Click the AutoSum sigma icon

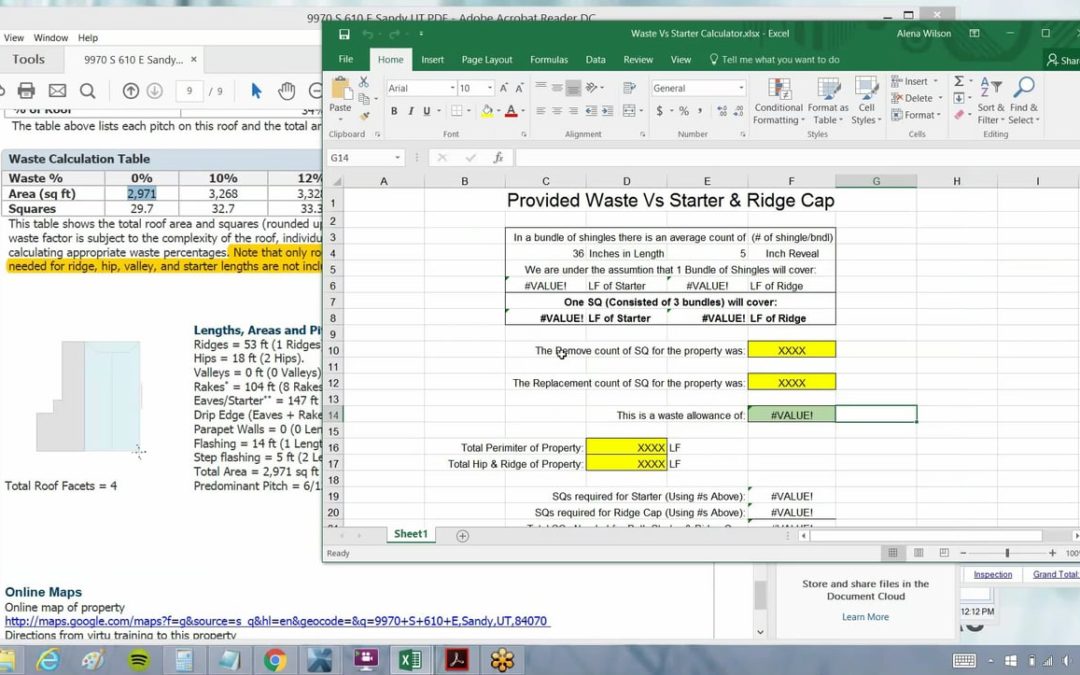(959, 81)
